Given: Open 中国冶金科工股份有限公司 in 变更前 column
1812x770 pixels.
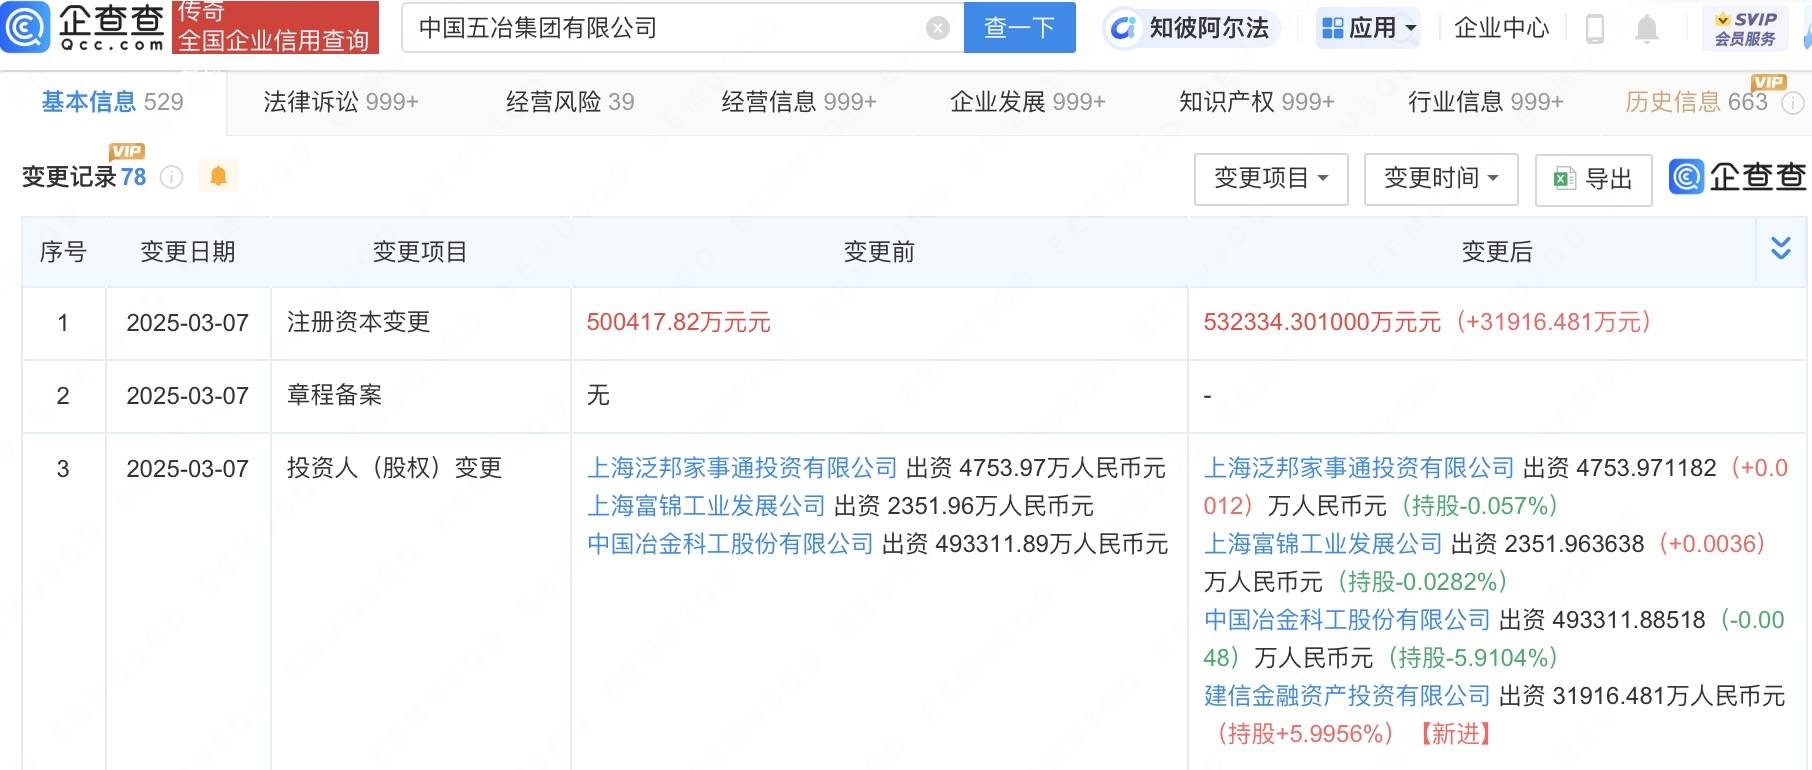Looking at the screenshot, I should pos(730,544).
